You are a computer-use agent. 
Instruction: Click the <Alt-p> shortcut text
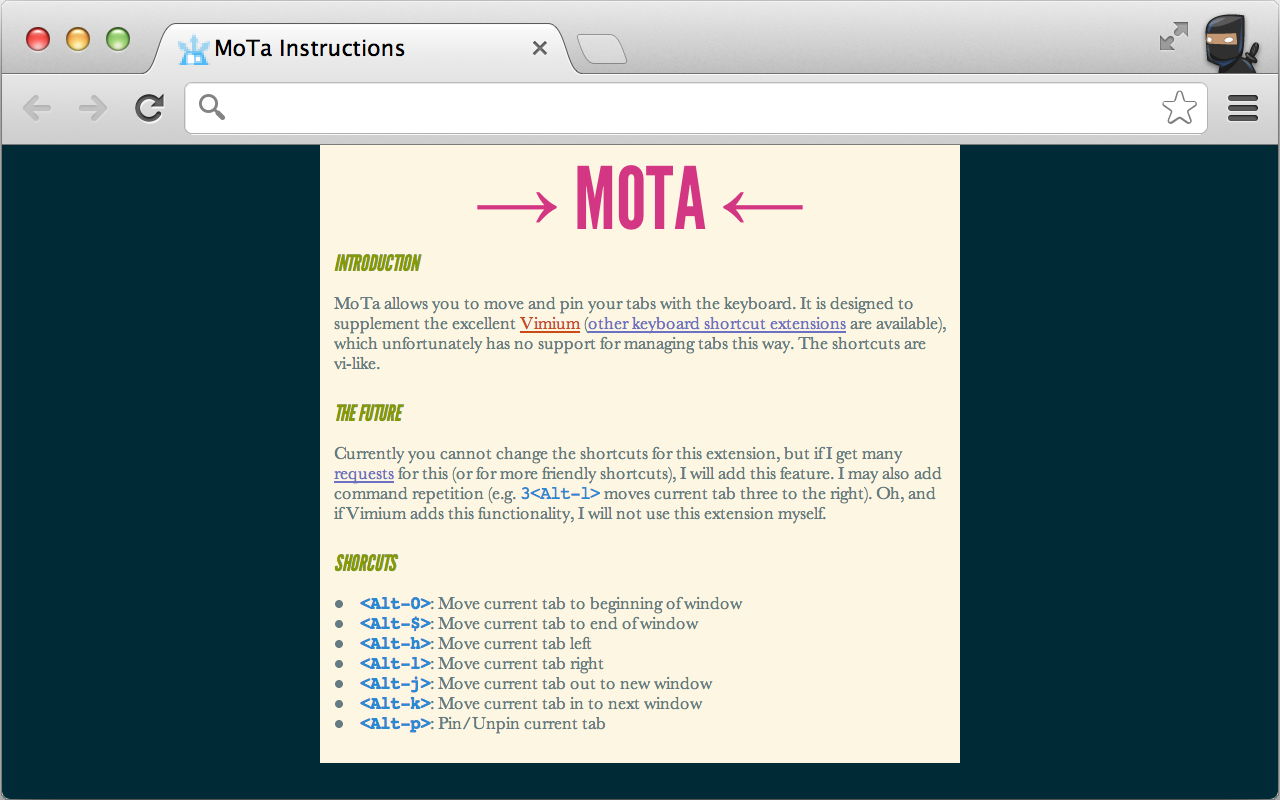click(395, 724)
